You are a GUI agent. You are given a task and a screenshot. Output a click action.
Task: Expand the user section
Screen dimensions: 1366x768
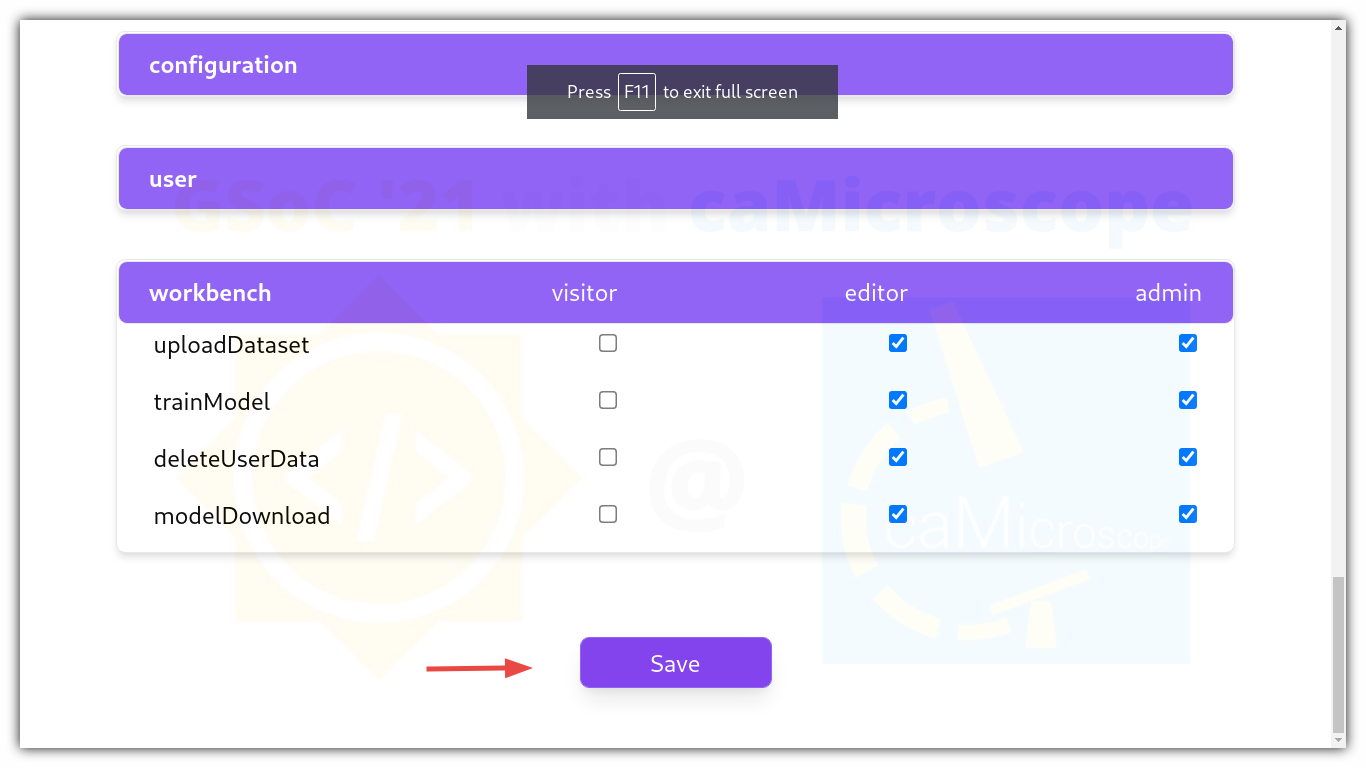click(x=675, y=179)
